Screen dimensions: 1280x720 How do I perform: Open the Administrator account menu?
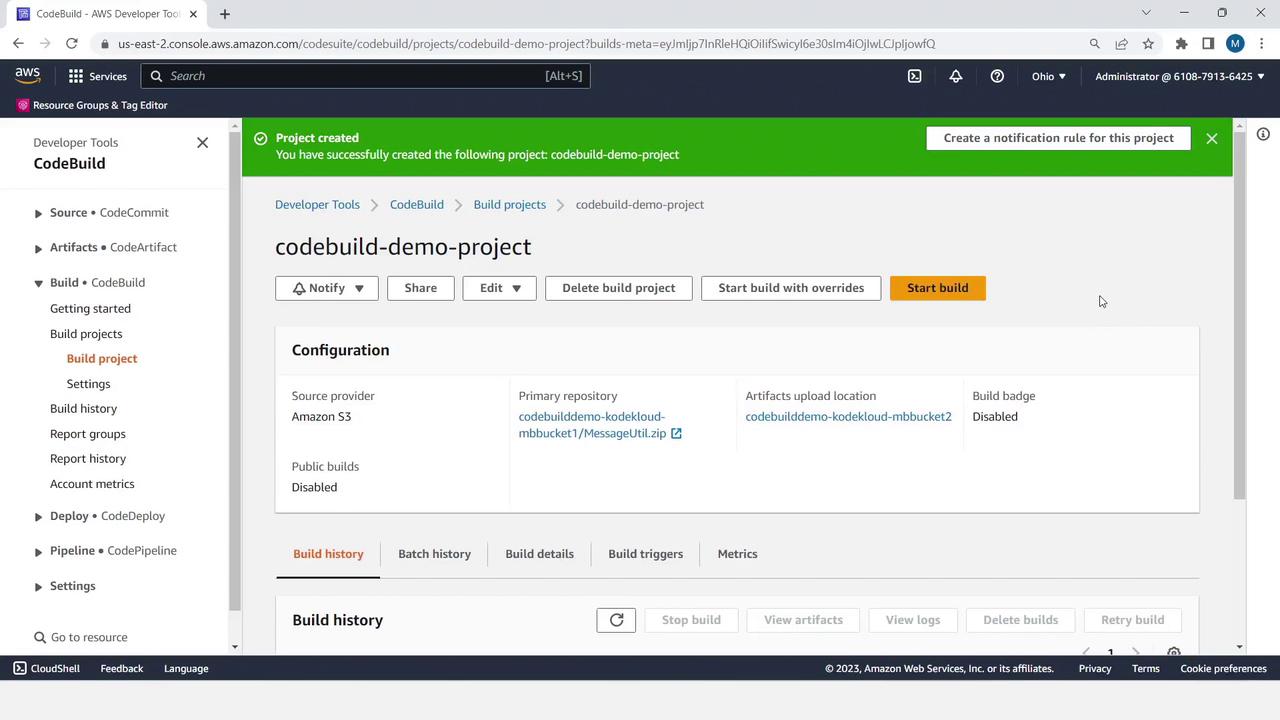point(1180,76)
